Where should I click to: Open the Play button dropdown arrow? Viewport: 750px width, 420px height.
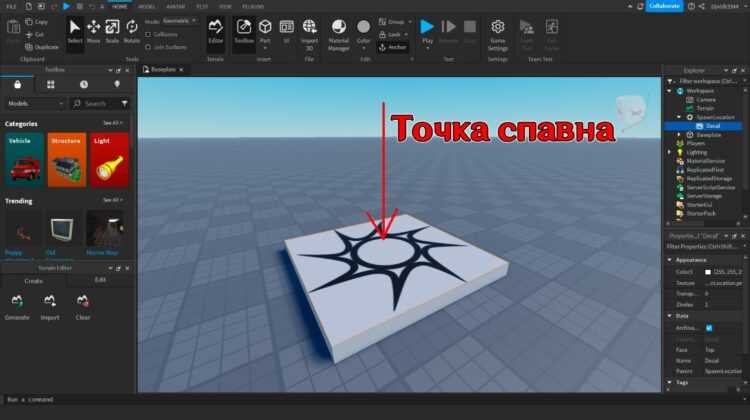(428, 49)
